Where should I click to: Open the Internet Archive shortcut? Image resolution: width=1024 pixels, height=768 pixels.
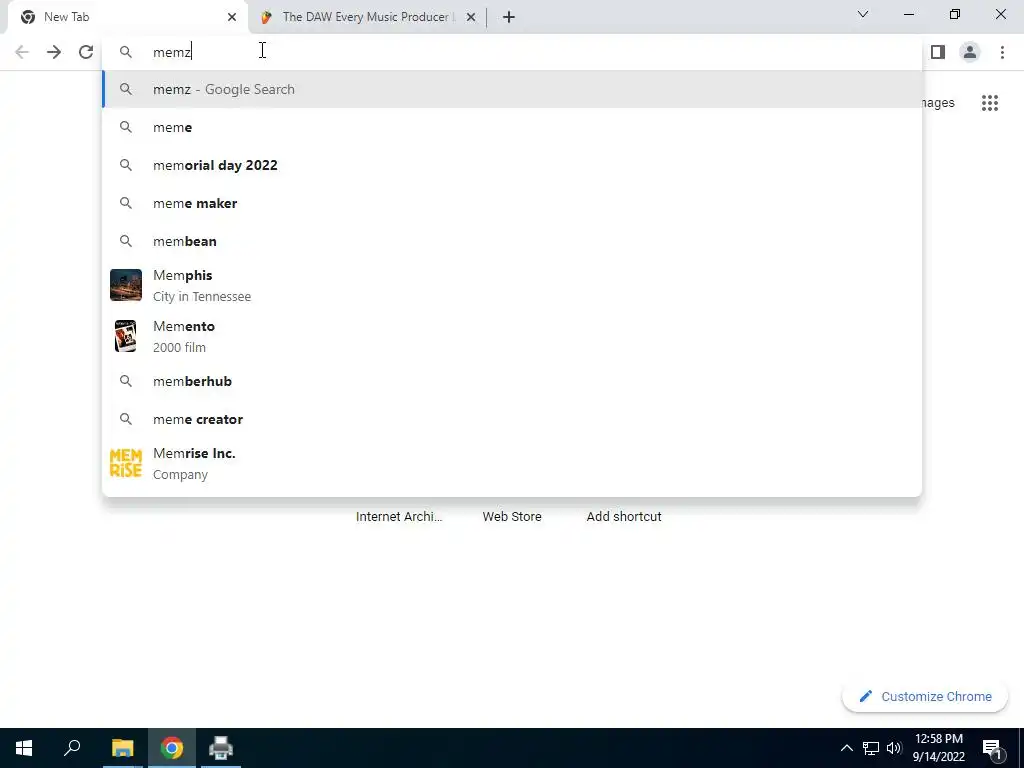pyautogui.click(x=399, y=517)
